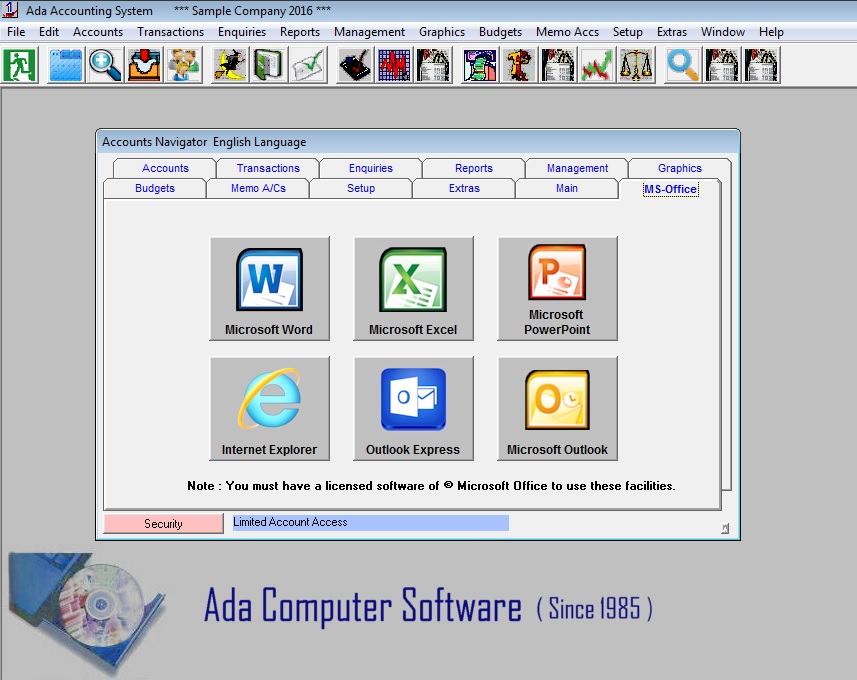This screenshot has height=680, width=857.
Task: Open the Window menu
Action: [723, 32]
